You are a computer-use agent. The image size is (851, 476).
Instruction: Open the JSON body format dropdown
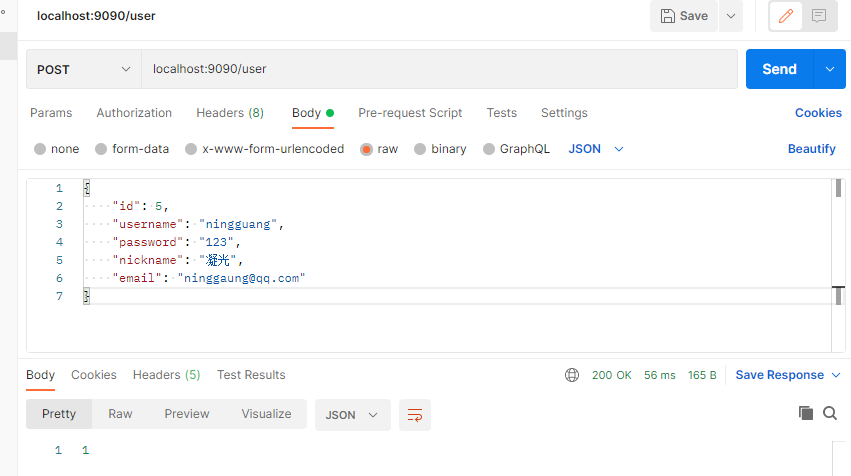596,149
